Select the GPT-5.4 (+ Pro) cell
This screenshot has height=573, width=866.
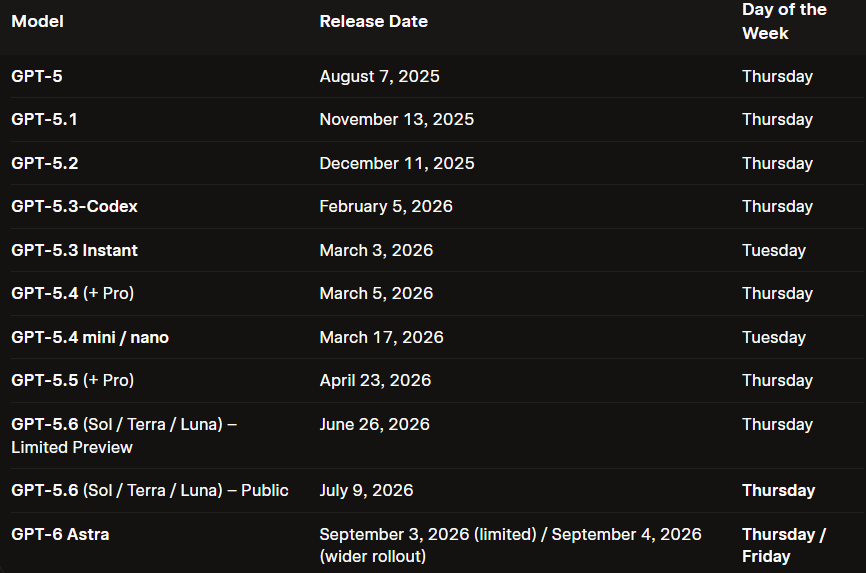72,293
